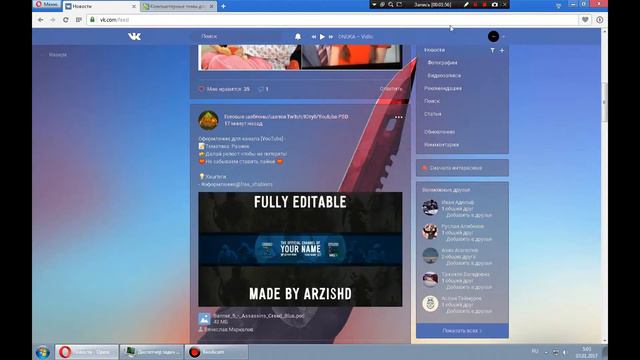The image size is (640, 360).
Task: Select Фотографии in the feed menu
Action: point(442,62)
